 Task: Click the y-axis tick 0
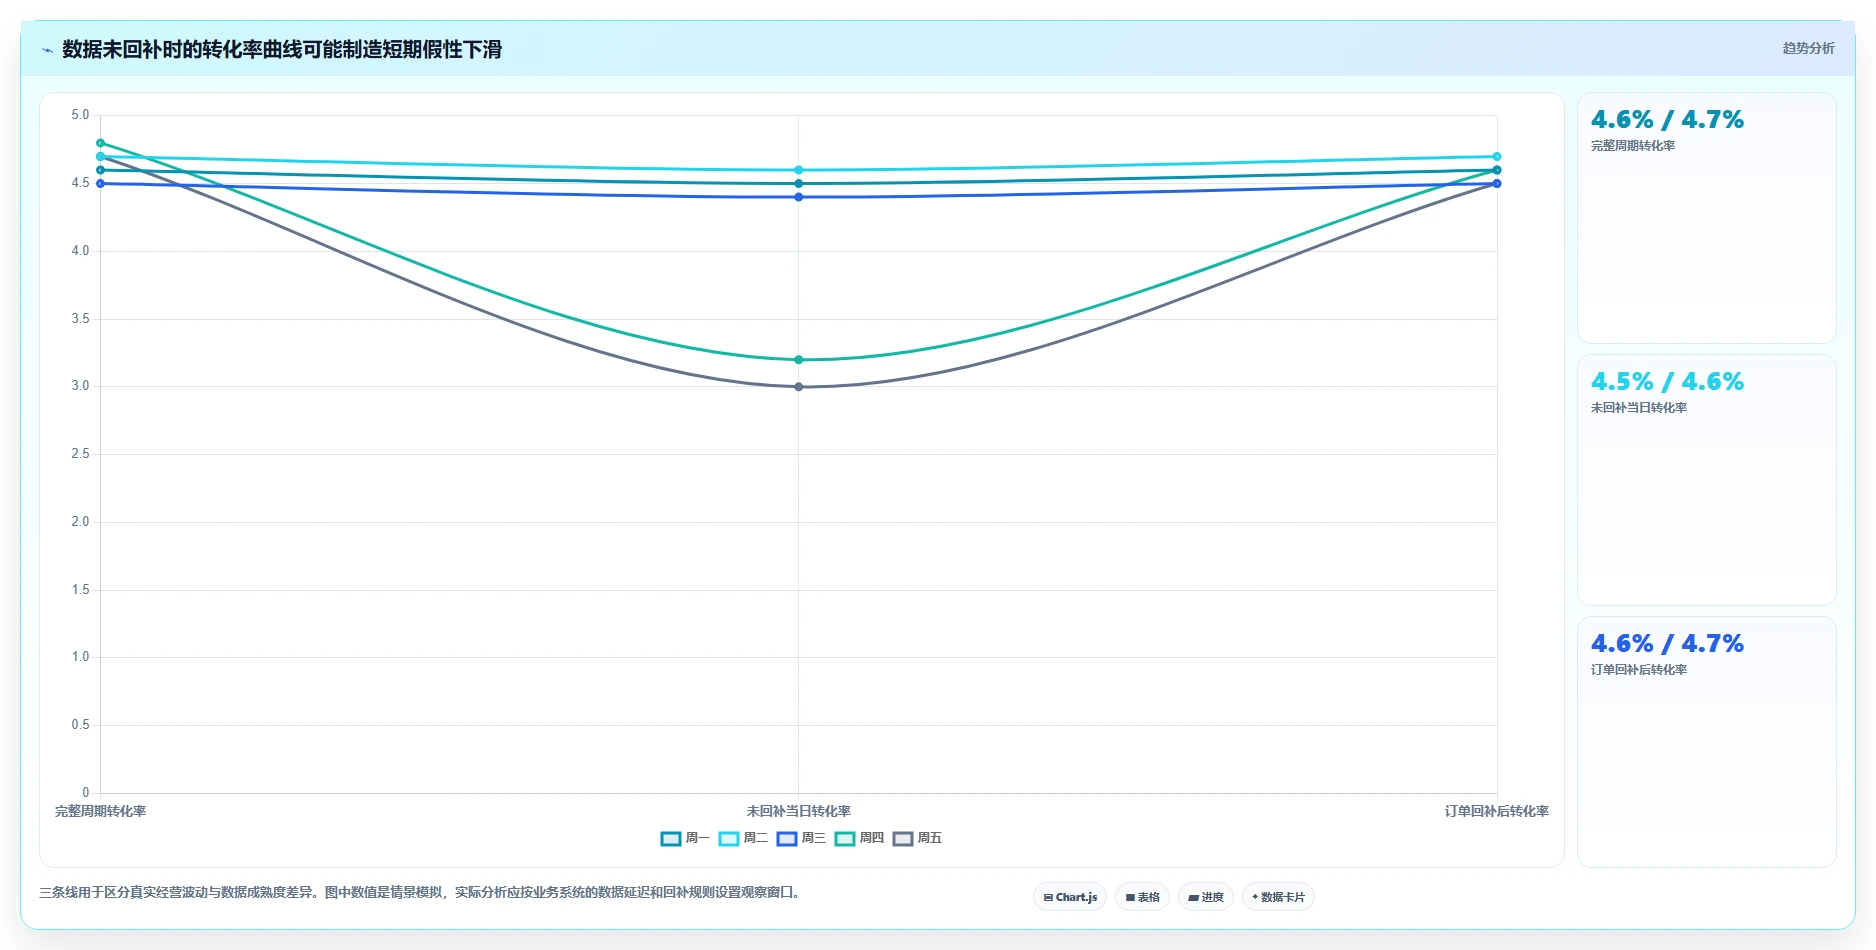point(85,793)
